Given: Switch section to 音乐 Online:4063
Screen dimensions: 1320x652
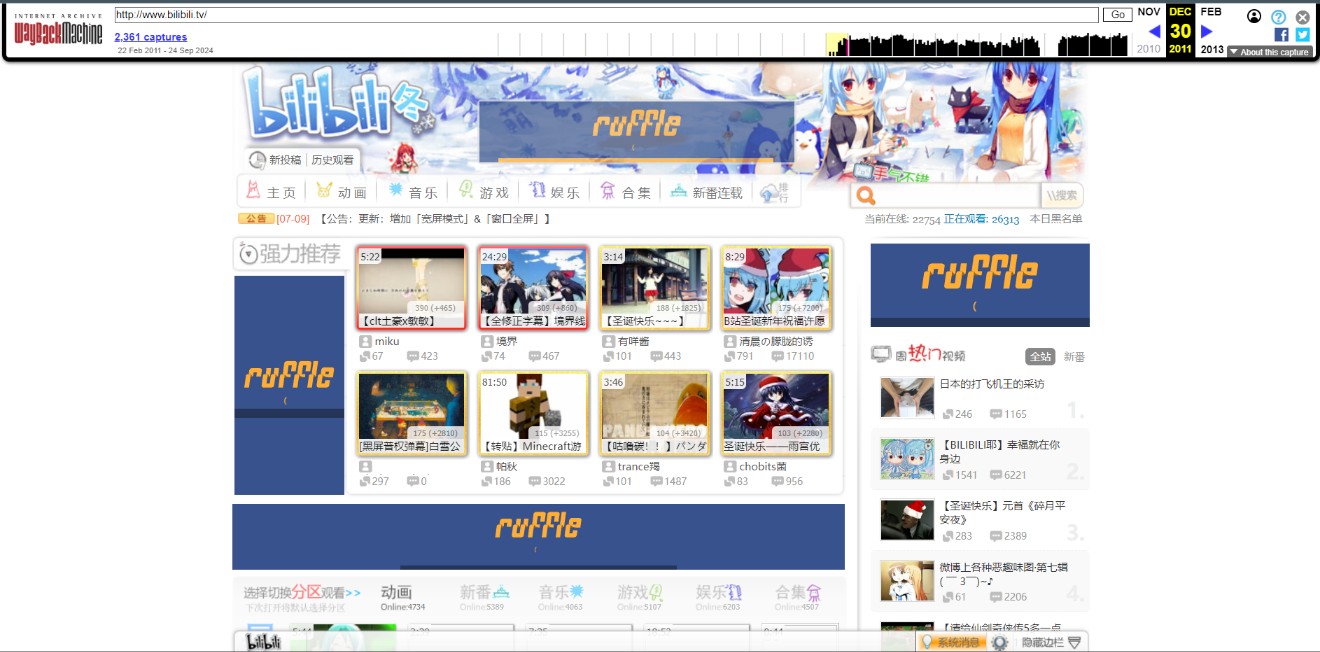Looking at the screenshot, I should click(561, 597).
